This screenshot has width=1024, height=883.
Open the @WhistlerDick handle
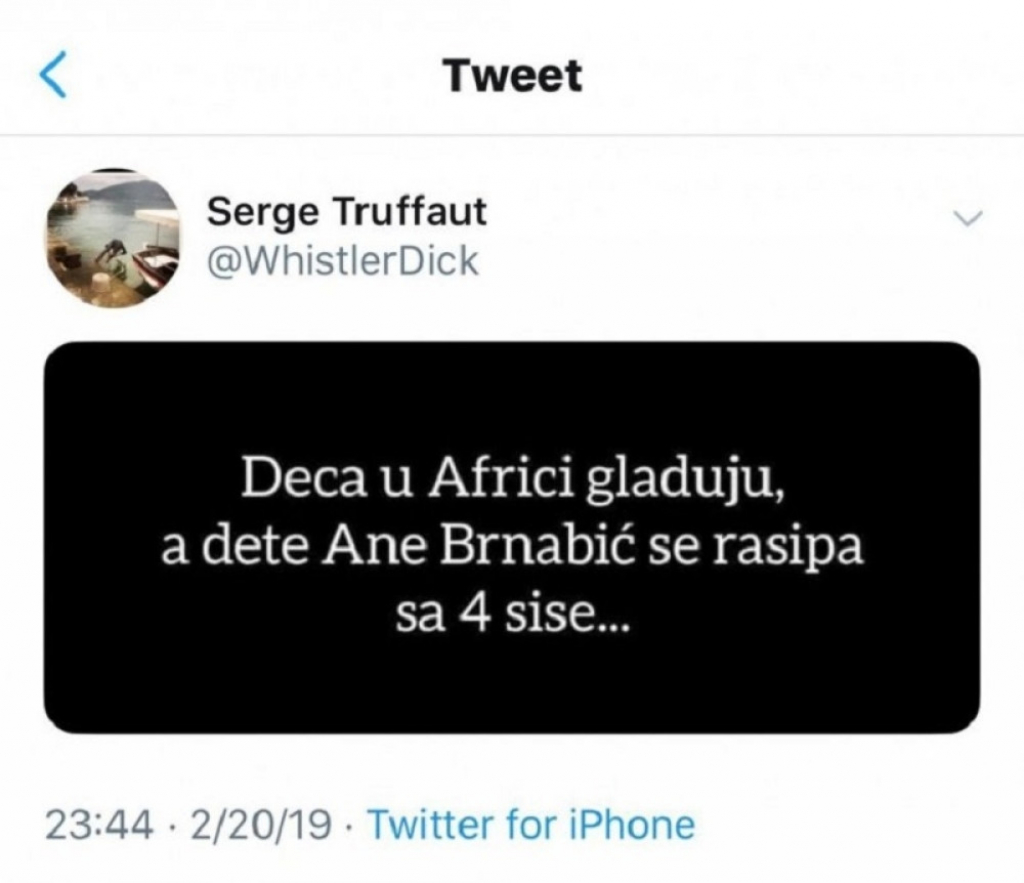[x=342, y=261]
